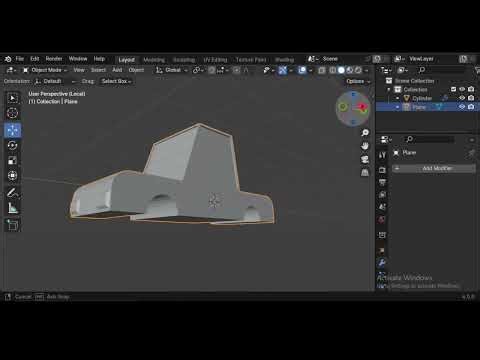Select the Annotate pencil tool
This screenshot has height=360, width=480.
pyautogui.click(x=13, y=193)
